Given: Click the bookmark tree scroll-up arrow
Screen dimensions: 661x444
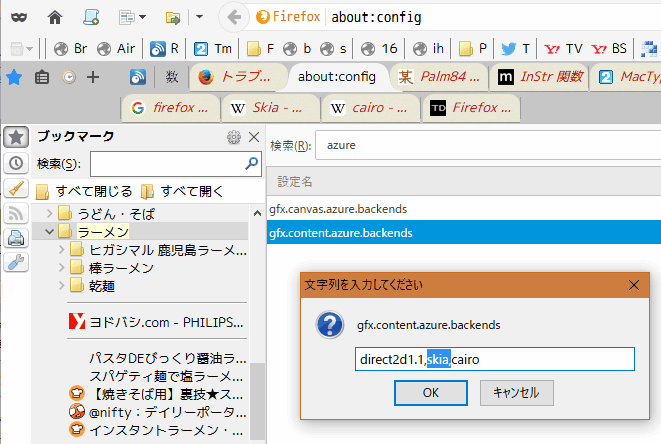Looking at the screenshot, I should [257, 213].
